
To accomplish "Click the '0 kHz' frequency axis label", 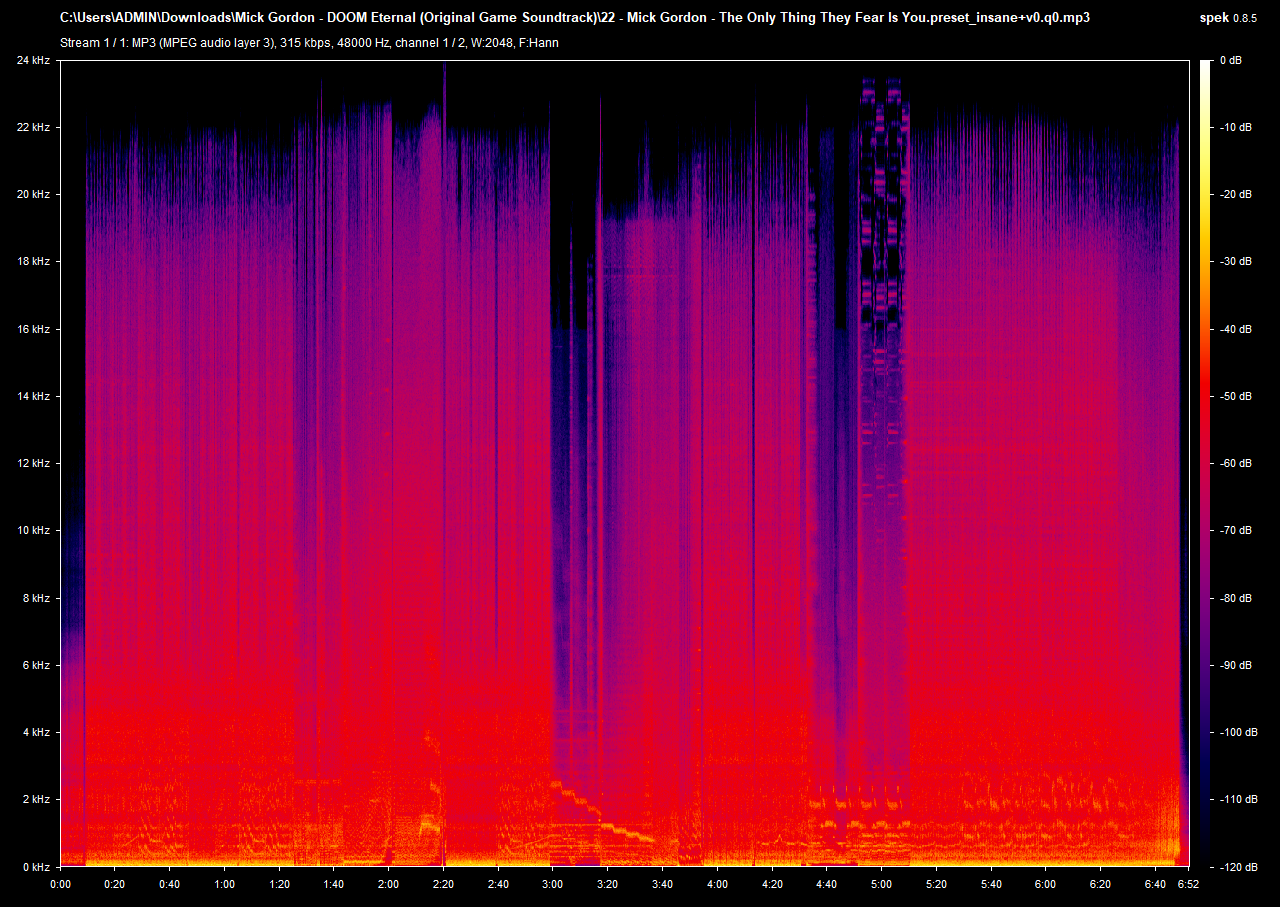I will point(36,867).
